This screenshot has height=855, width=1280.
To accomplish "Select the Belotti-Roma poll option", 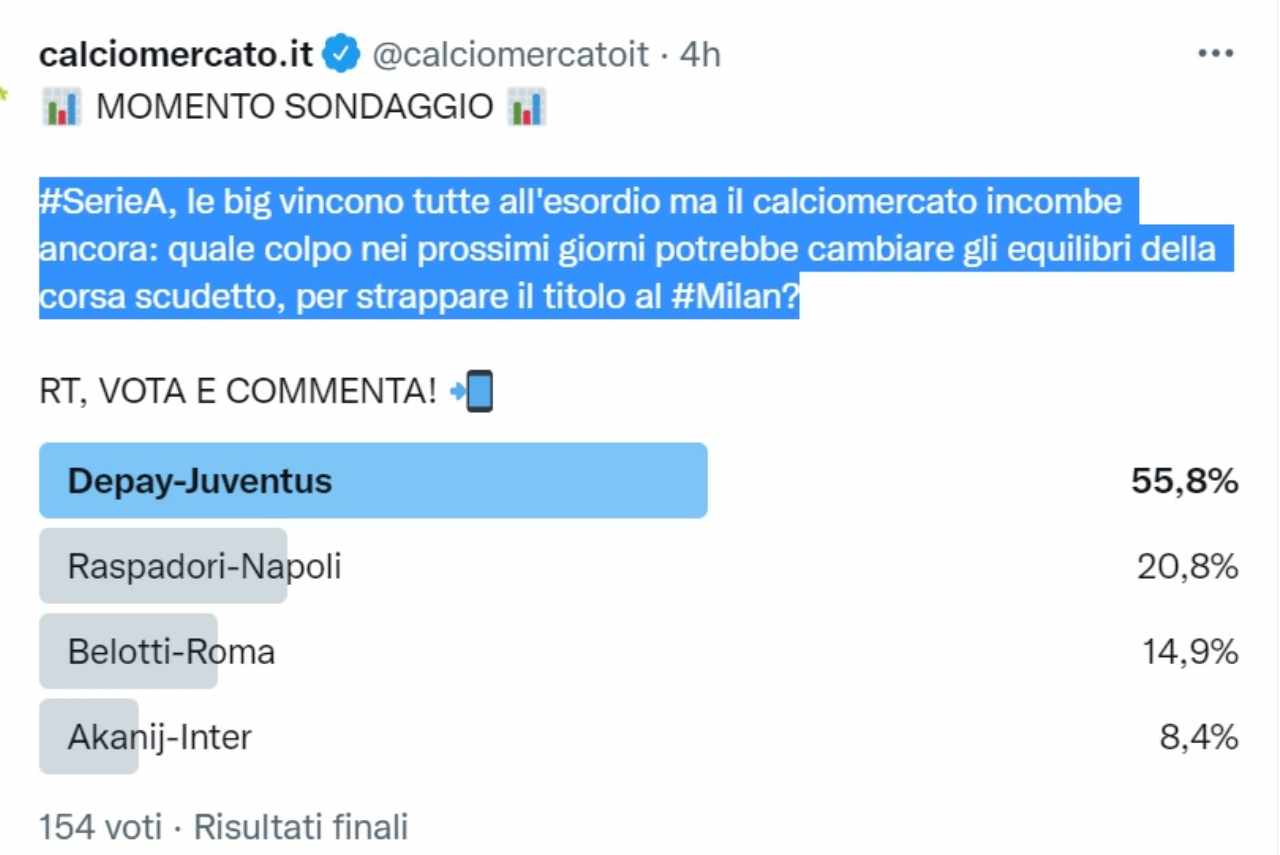I will coord(171,652).
